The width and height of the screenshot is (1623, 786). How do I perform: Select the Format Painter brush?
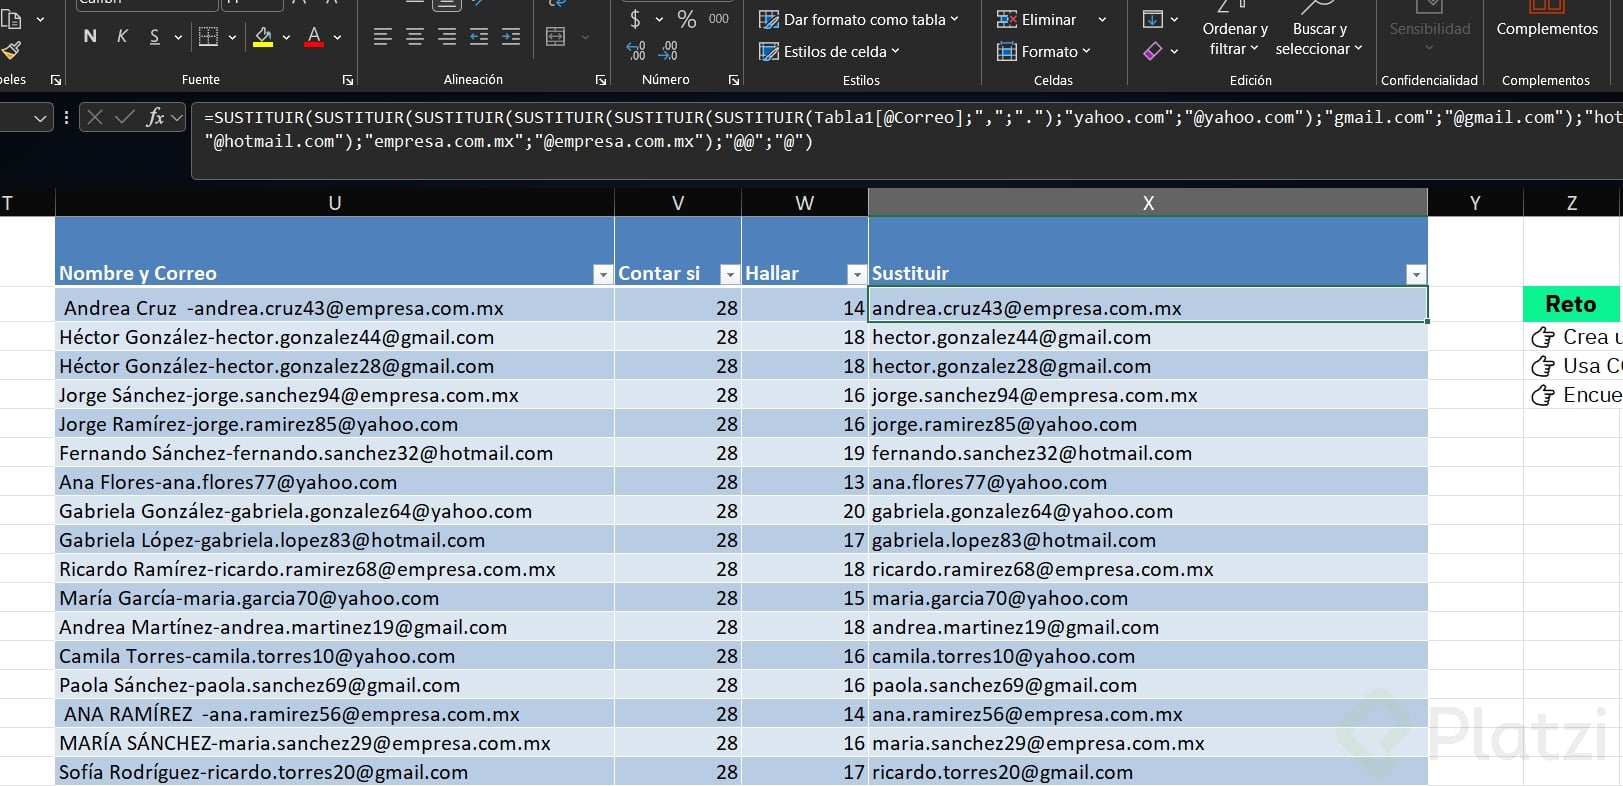pyautogui.click(x=11, y=50)
